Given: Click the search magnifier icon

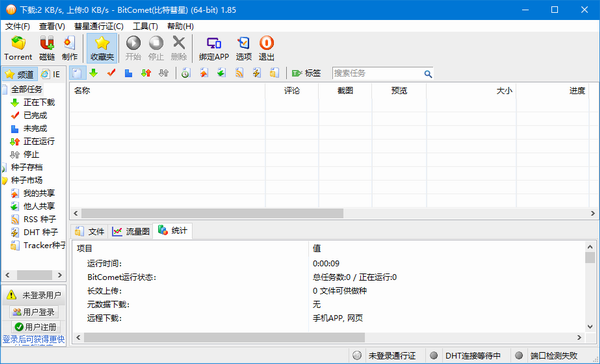Looking at the screenshot, I should point(428,74).
